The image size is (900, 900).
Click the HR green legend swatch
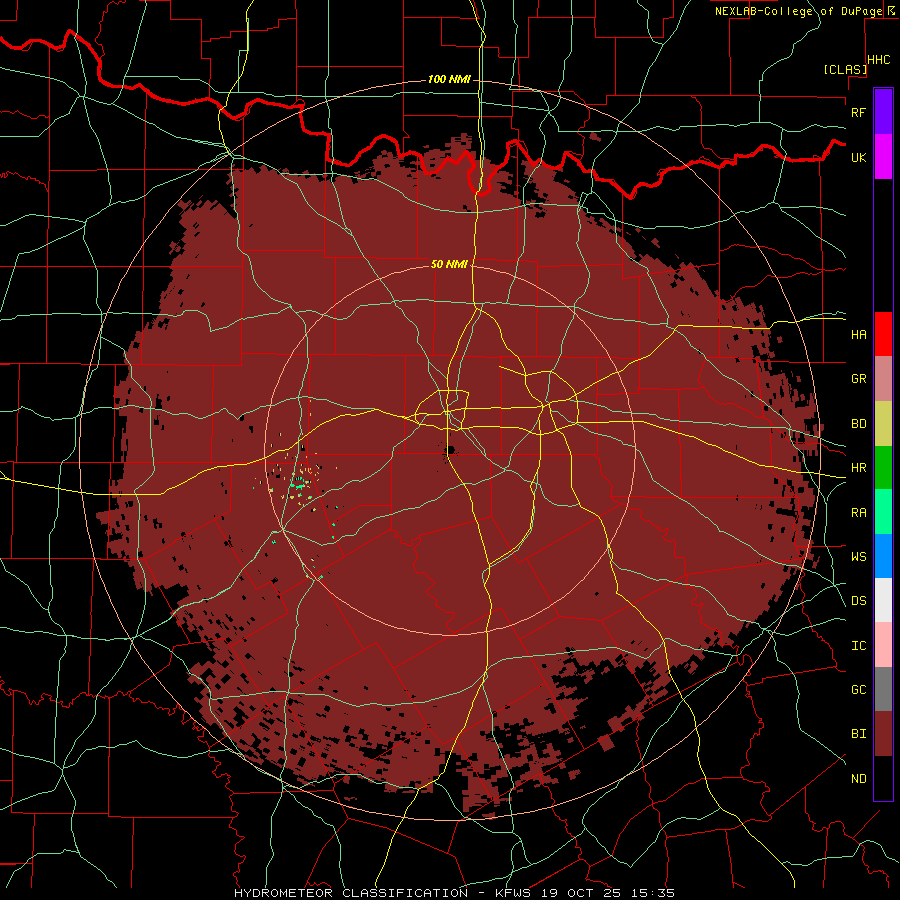point(883,467)
